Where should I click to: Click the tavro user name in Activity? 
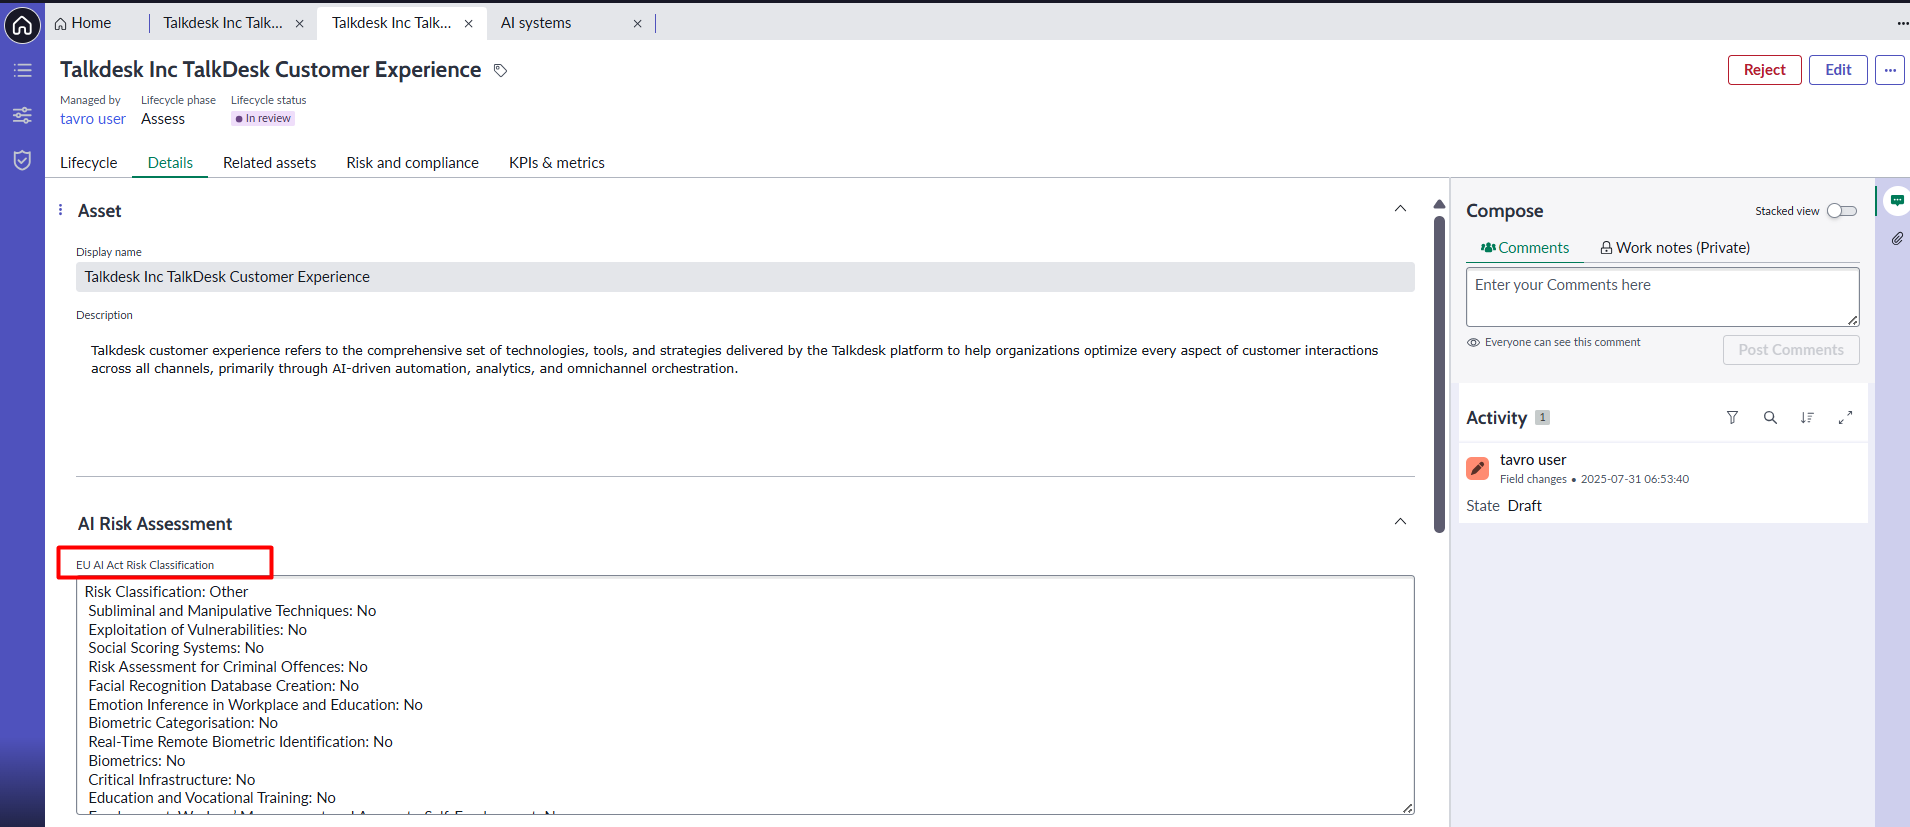[x=1533, y=460]
